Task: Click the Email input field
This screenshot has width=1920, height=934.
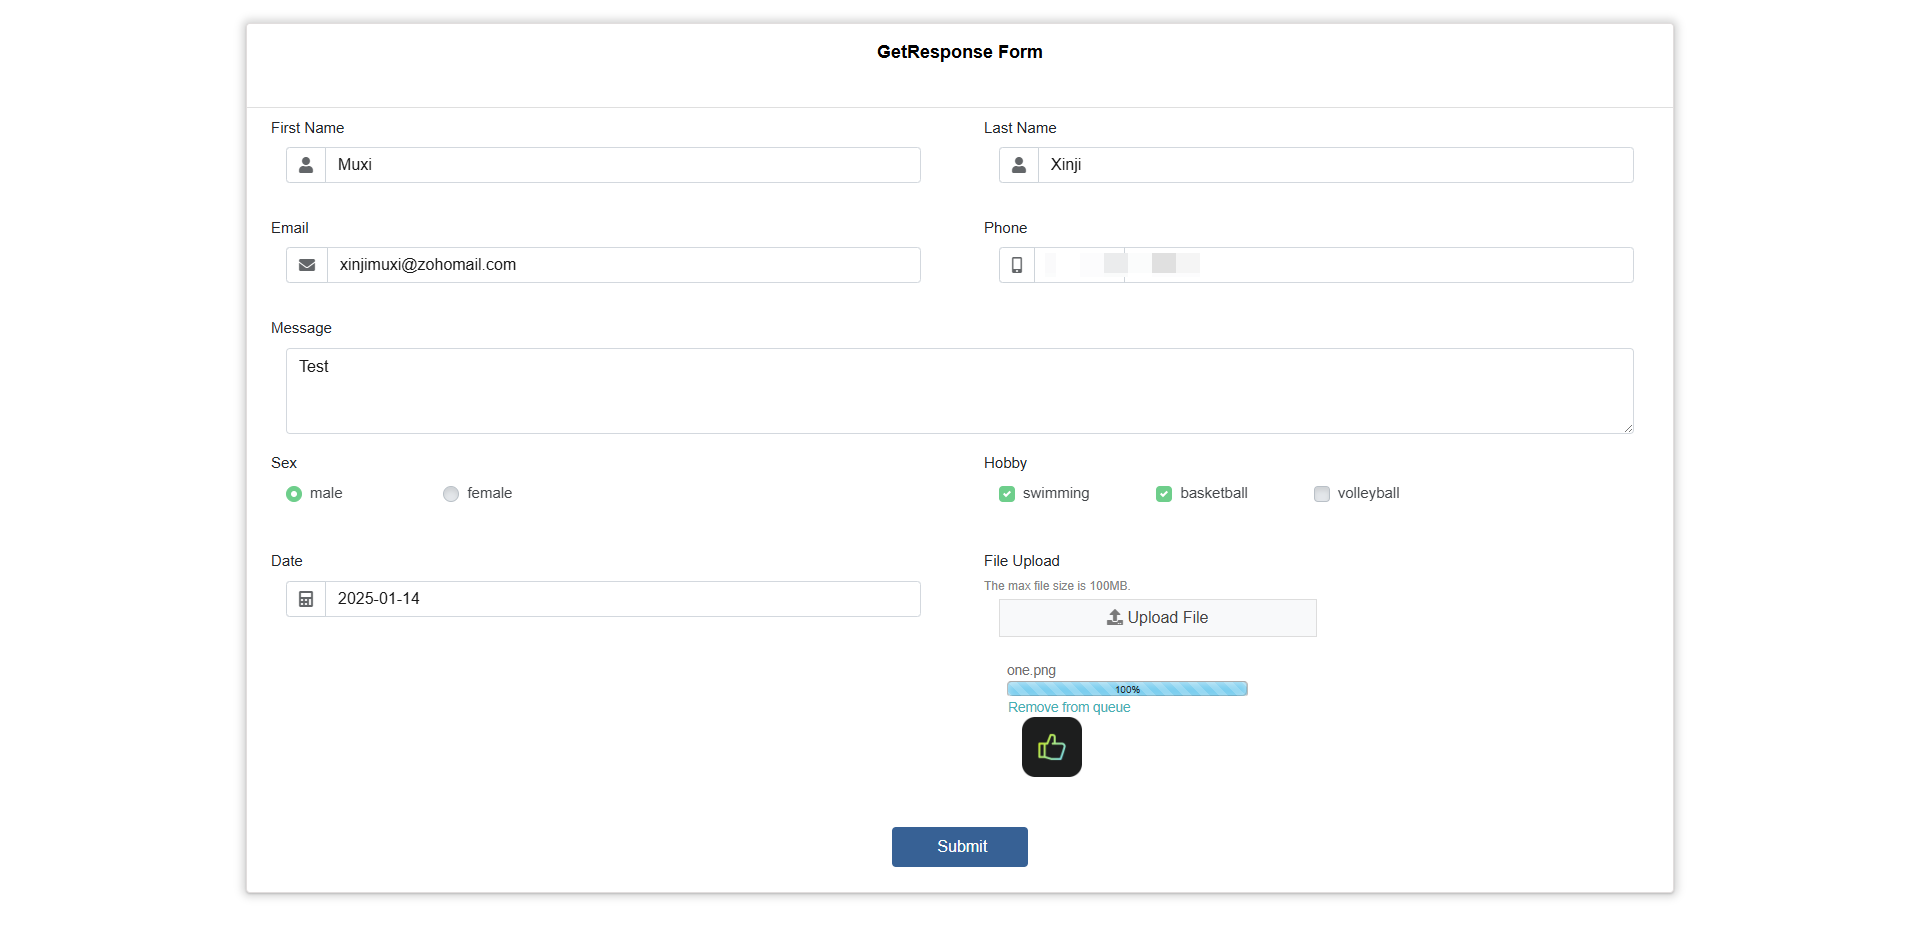Action: (x=624, y=265)
